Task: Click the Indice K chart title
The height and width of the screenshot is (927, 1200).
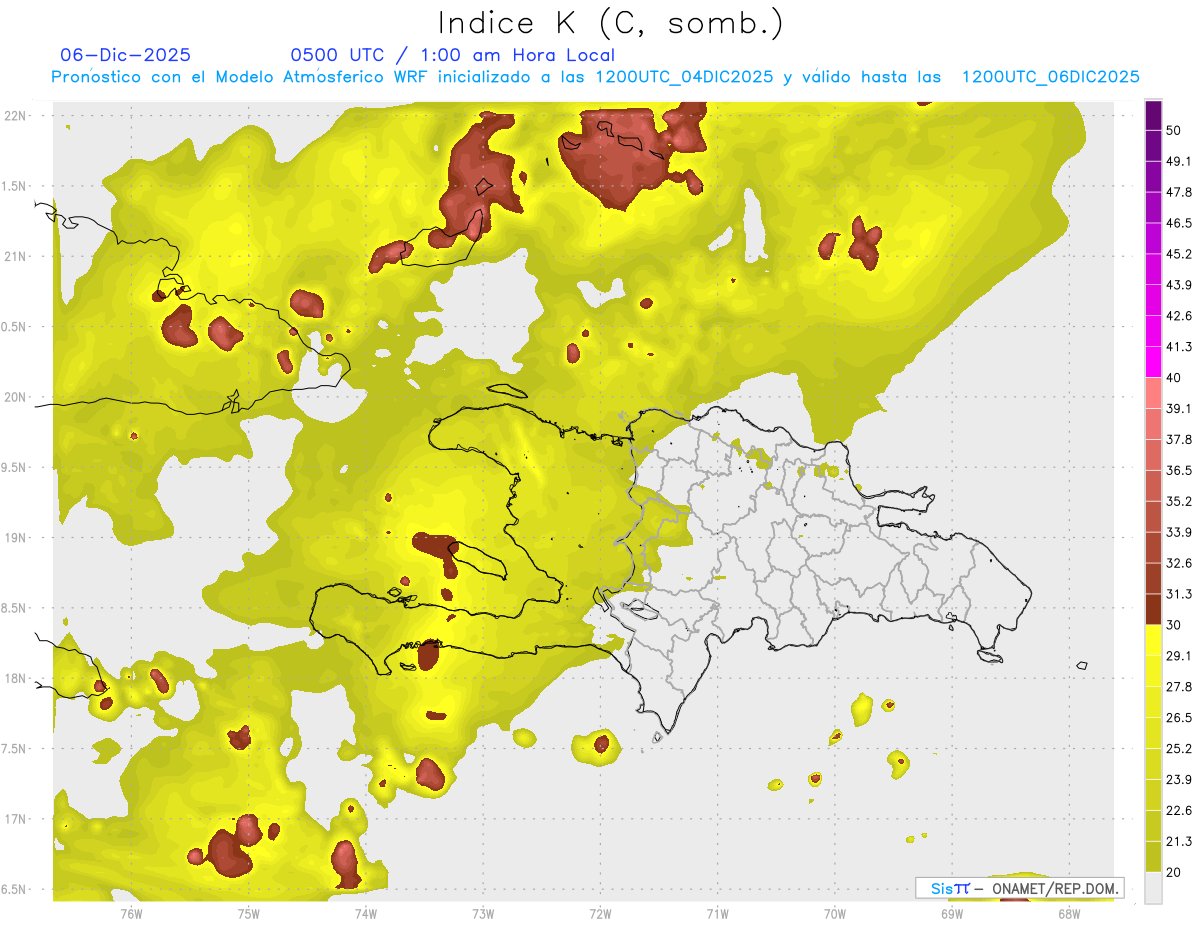Action: point(610,22)
